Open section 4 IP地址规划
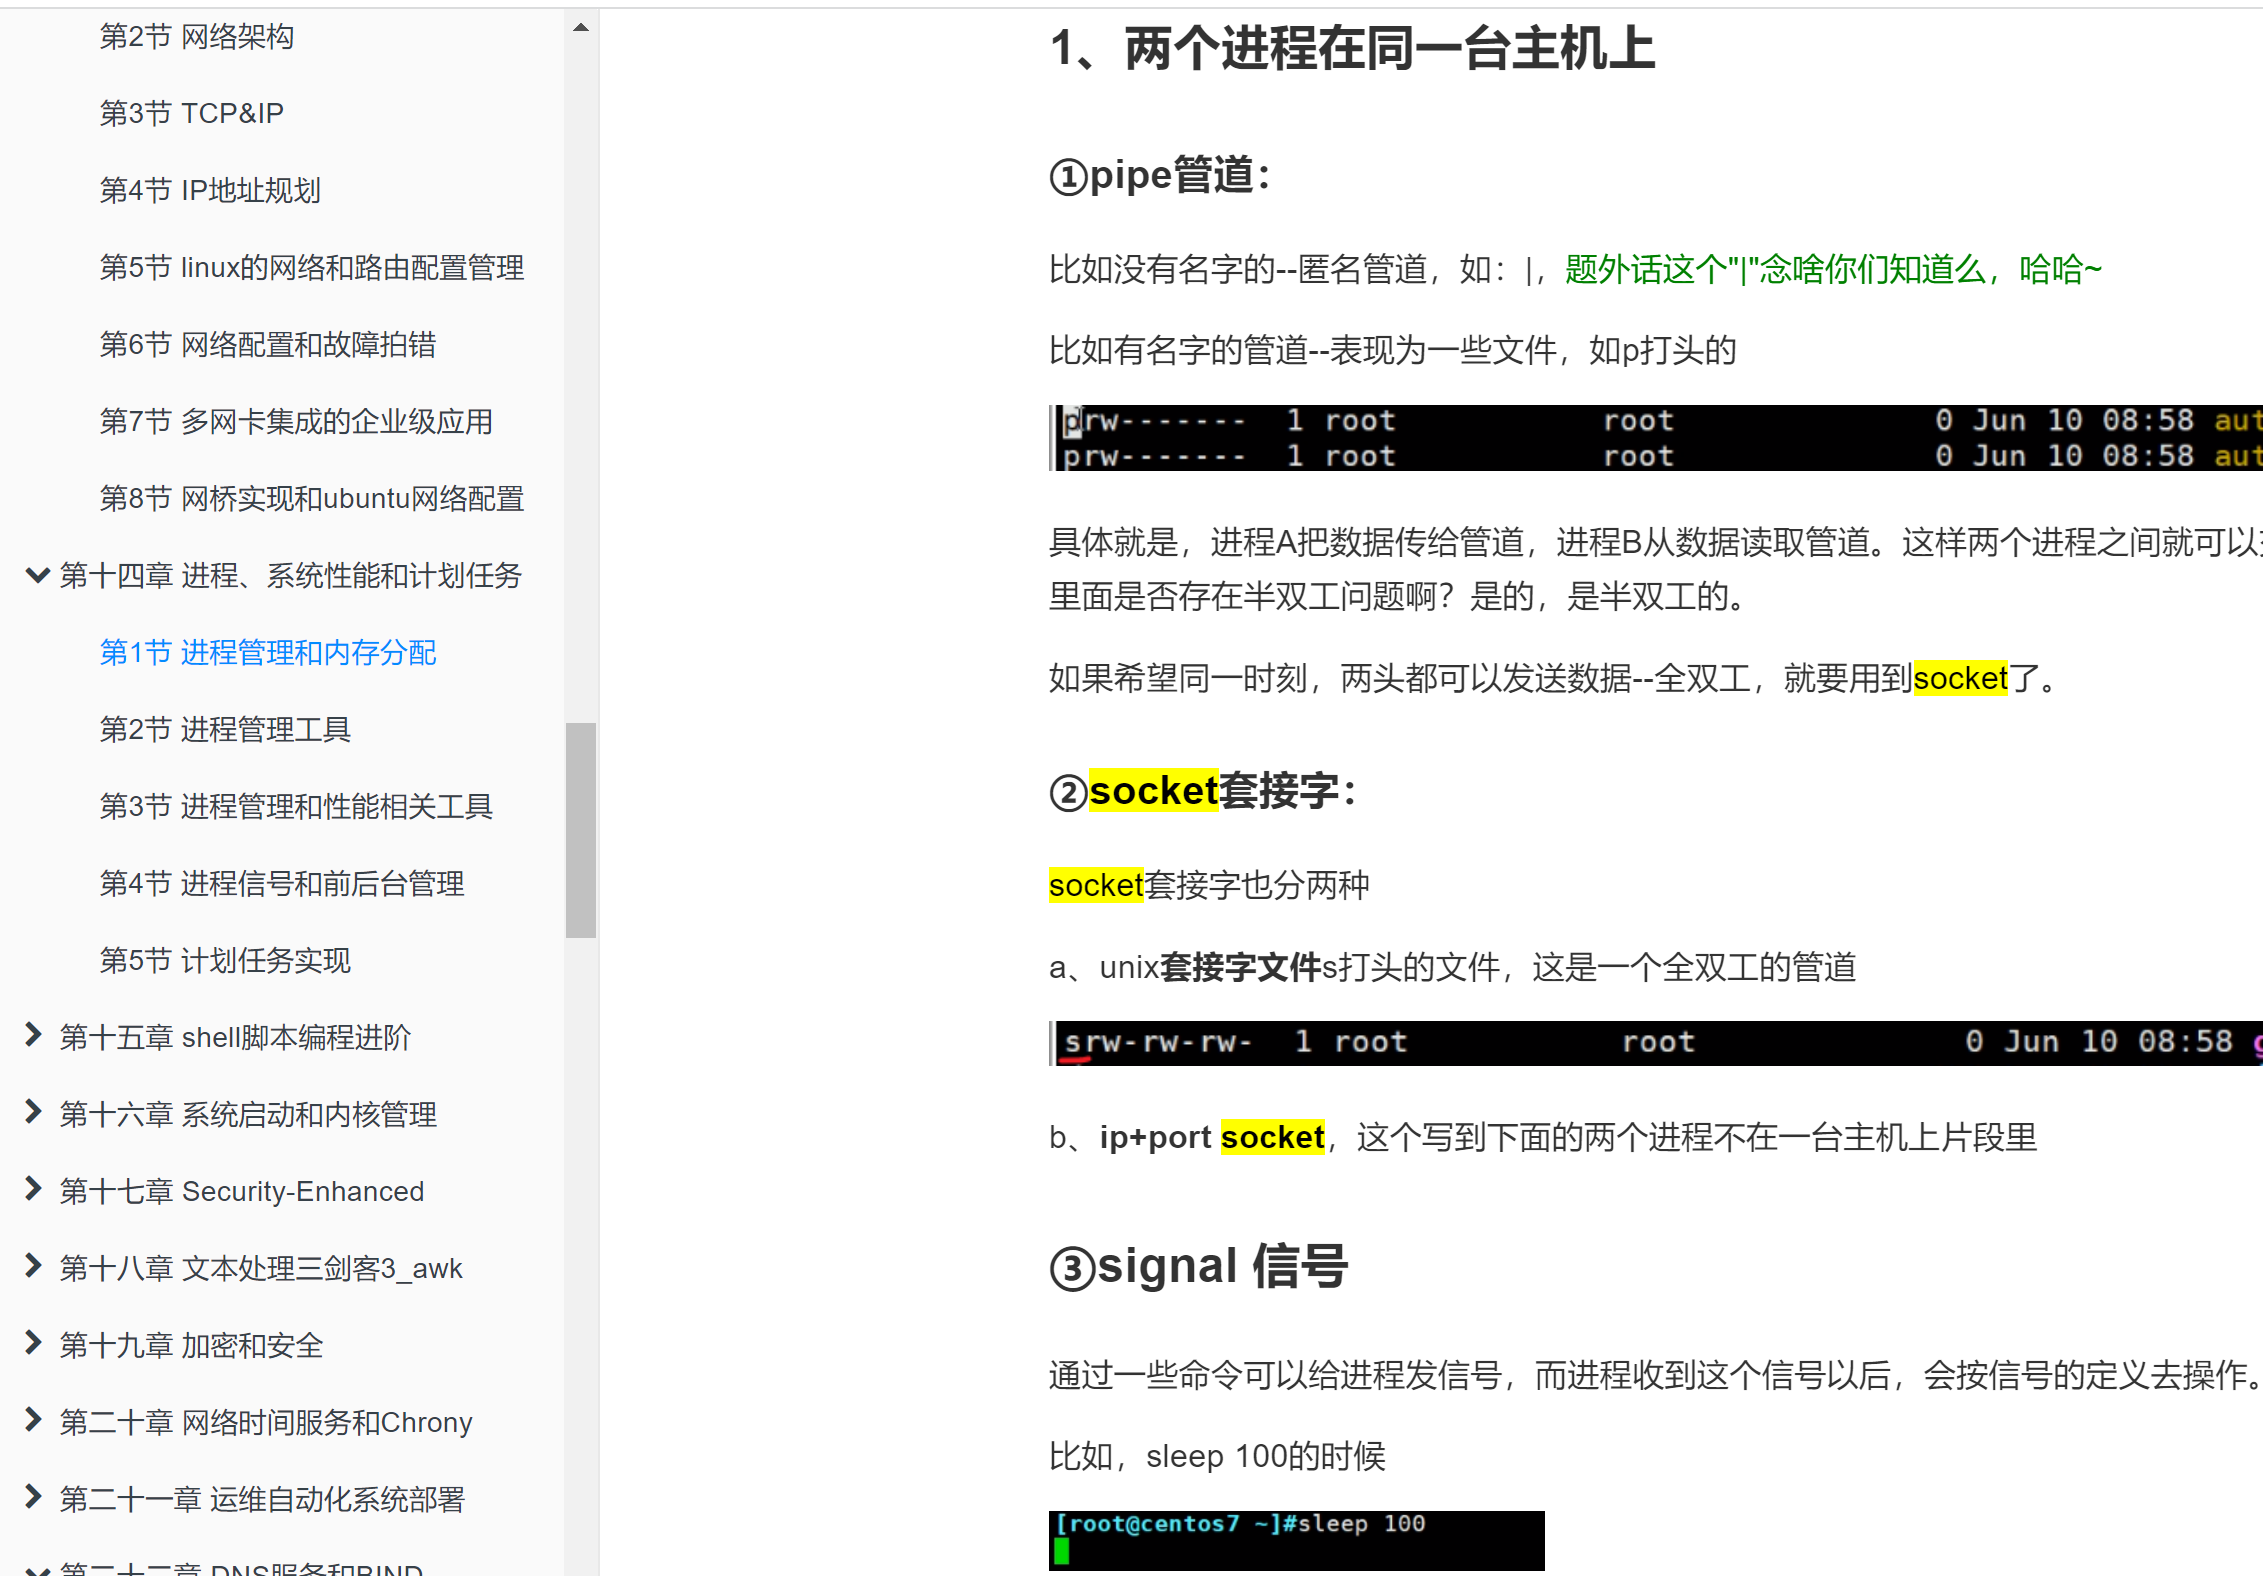This screenshot has width=2263, height=1576. point(210,190)
